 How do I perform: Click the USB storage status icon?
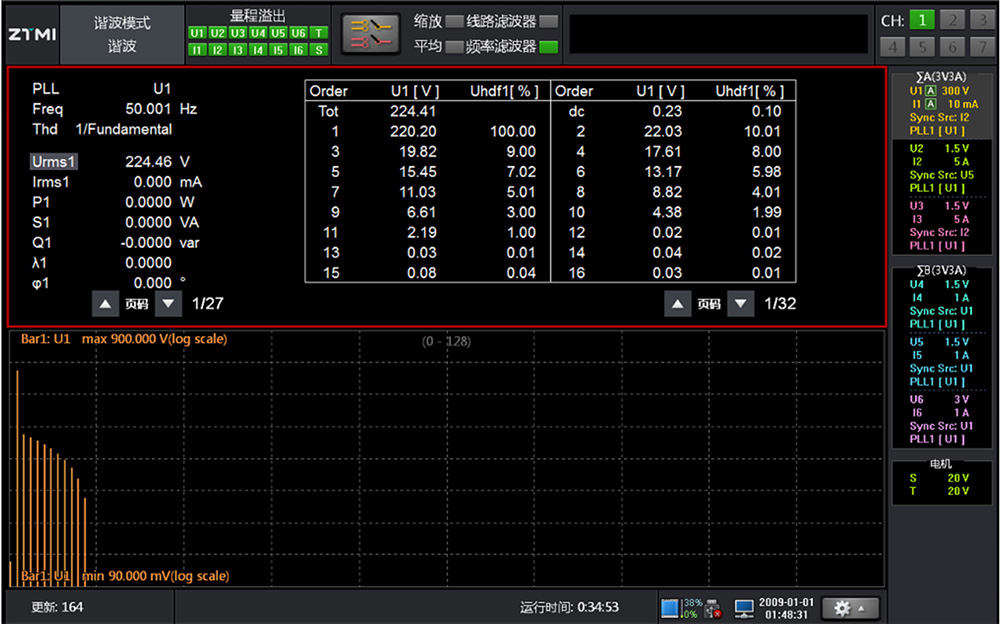712,607
